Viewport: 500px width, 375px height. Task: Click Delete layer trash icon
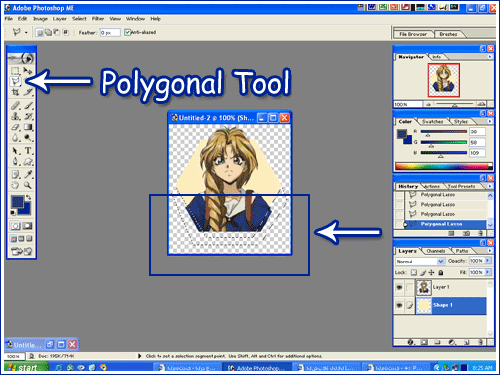tap(480, 342)
